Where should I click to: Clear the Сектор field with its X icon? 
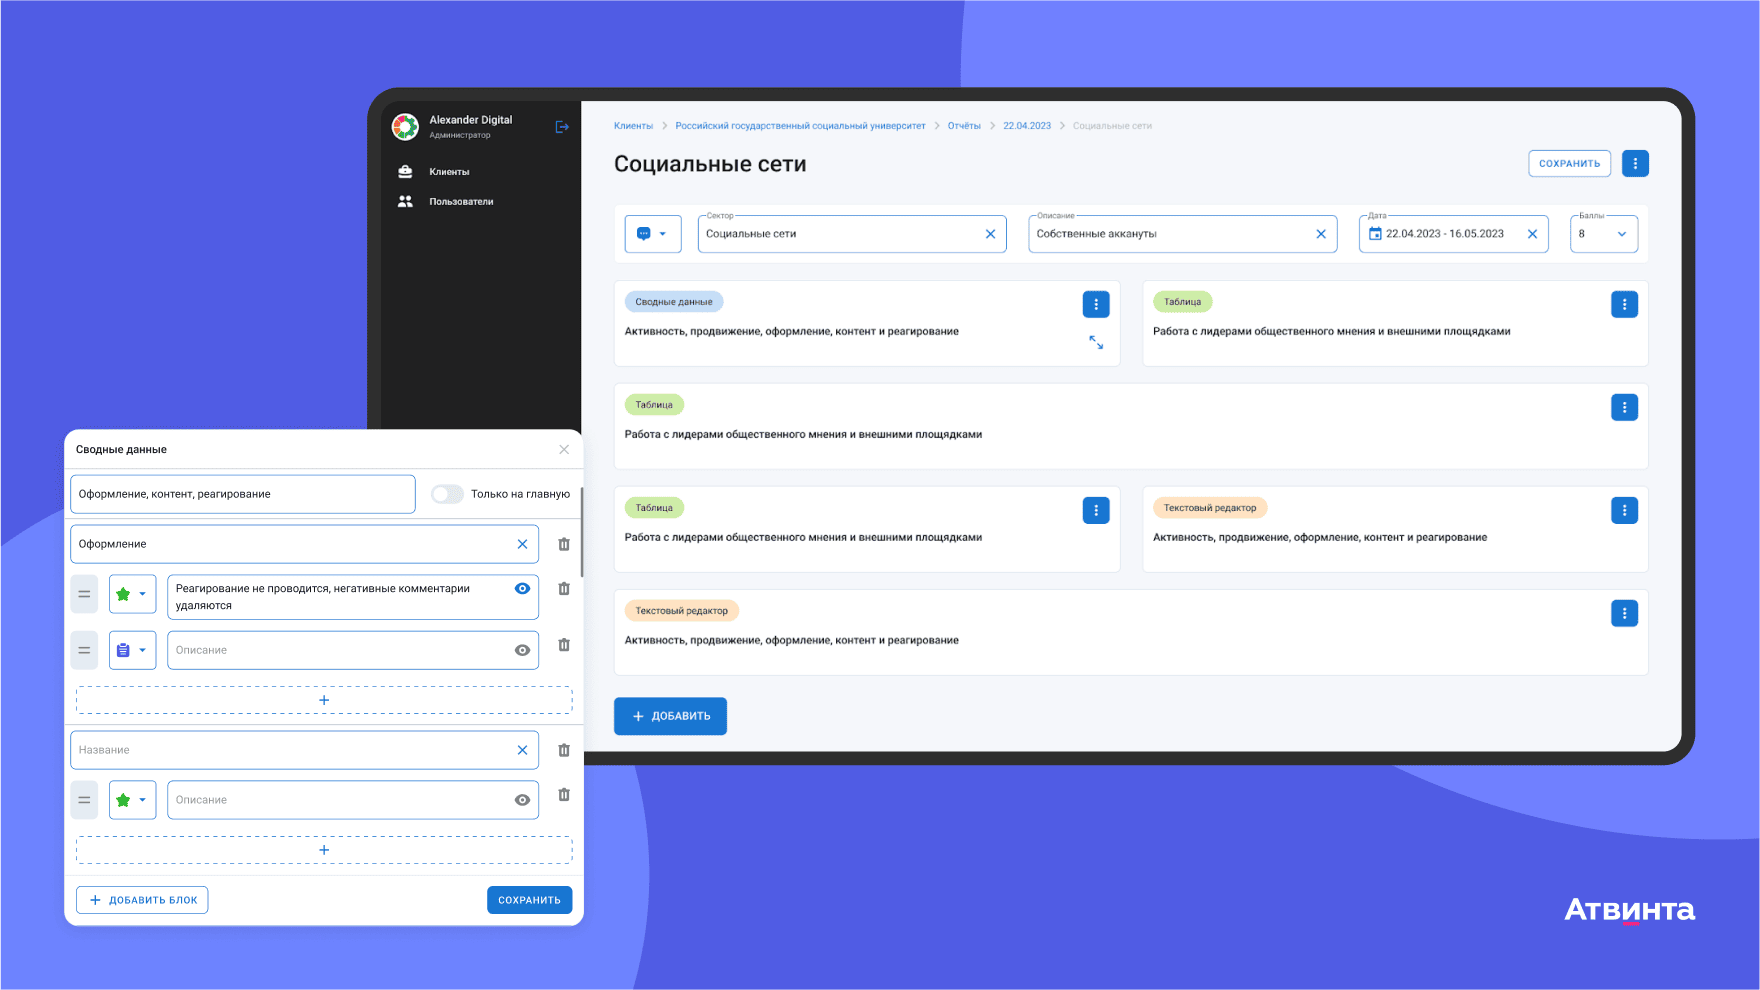pyautogui.click(x=990, y=234)
